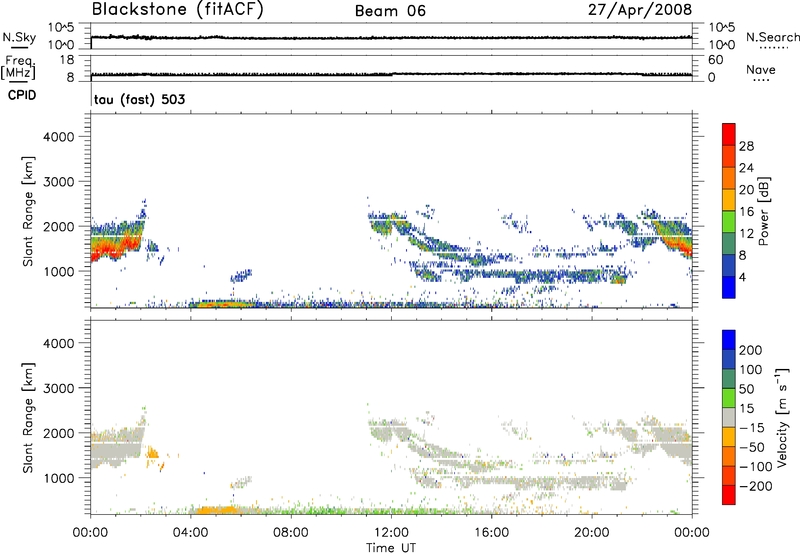Pick the light green Power segment between 12 and 16

[729, 221]
